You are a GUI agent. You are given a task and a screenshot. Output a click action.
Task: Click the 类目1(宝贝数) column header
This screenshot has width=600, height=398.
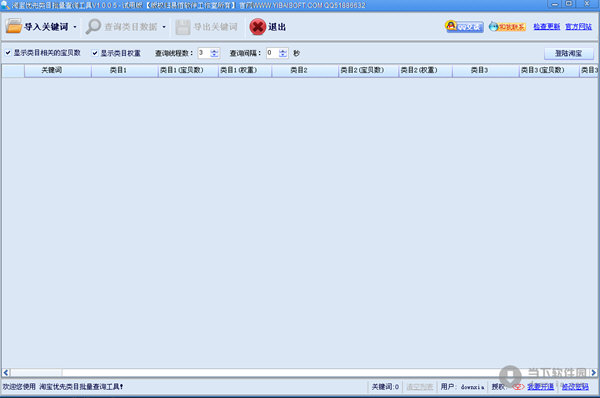point(188,70)
